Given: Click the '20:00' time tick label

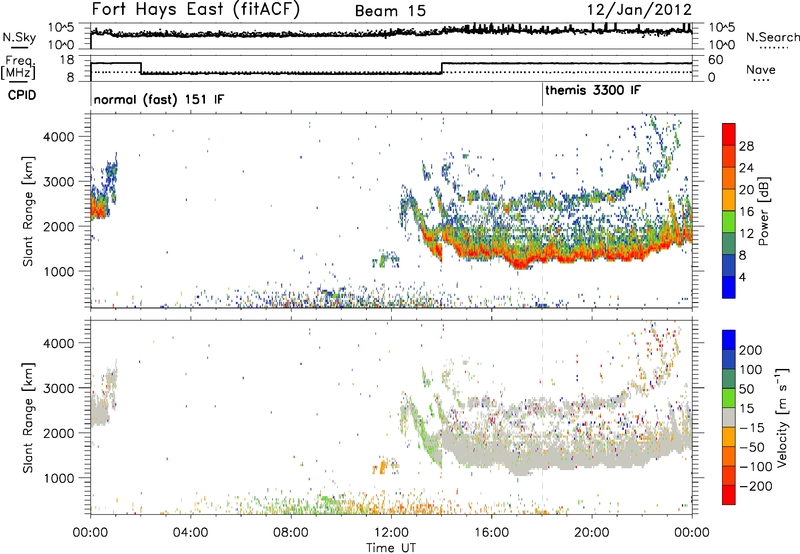Looking at the screenshot, I should [x=592, y=533].
